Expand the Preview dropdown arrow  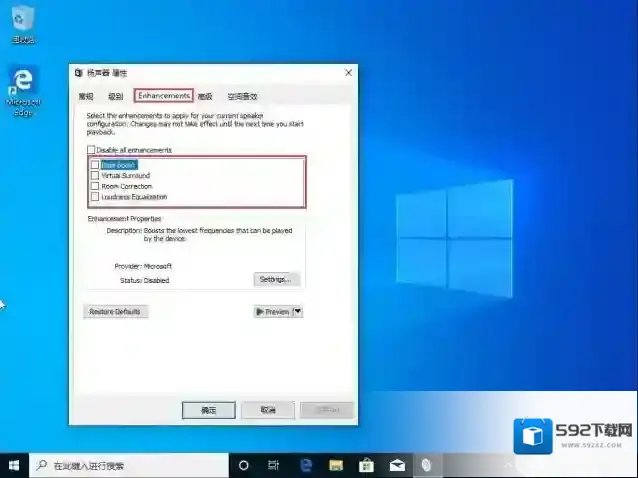(298, 312)
